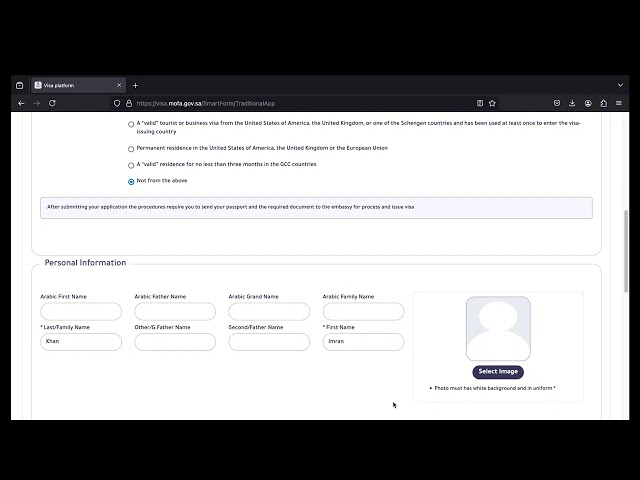640x480 pixels.
Task: Click the profile photo placeholder thumbnail
Action: (498, 329)
